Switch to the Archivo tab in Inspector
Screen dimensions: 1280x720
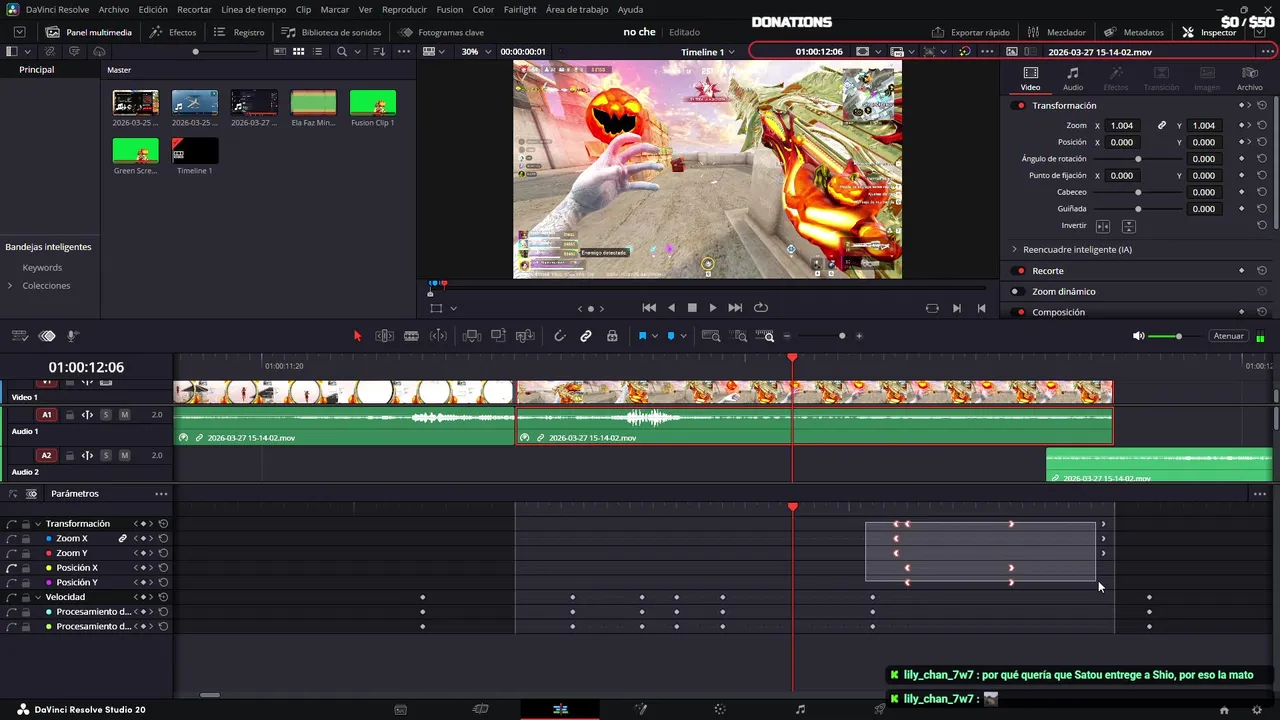[1249, 79]
